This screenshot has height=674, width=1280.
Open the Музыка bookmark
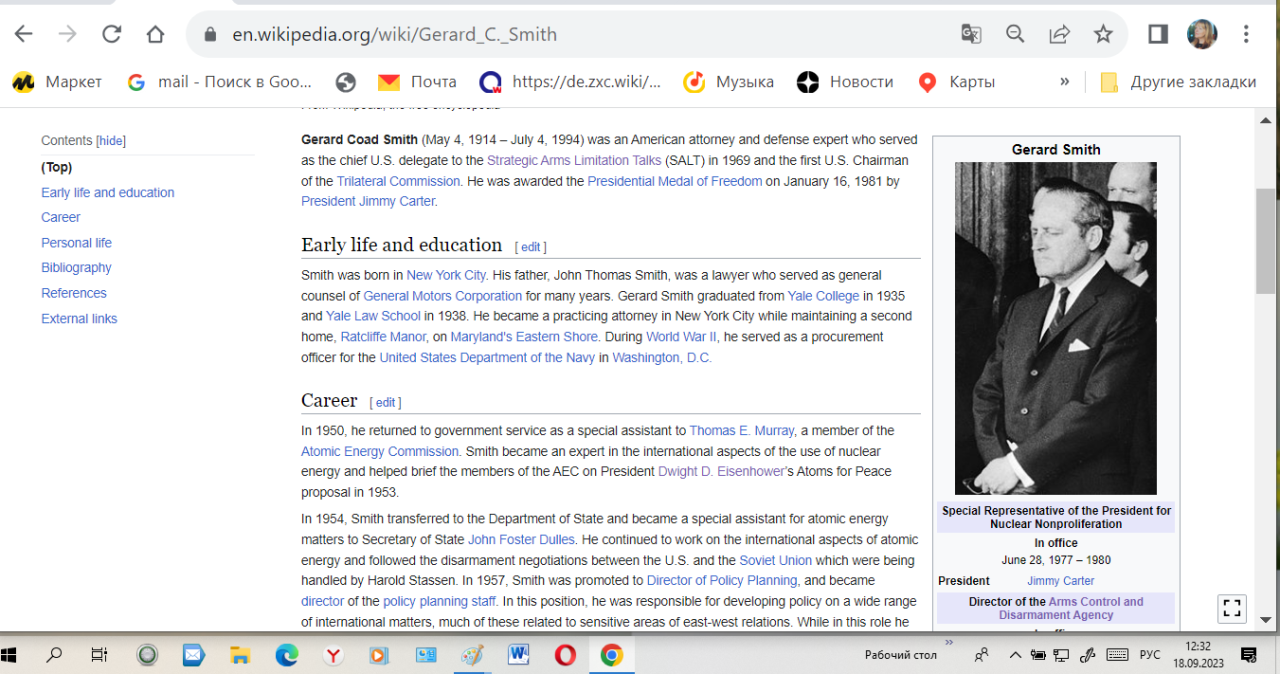(728, 82)
